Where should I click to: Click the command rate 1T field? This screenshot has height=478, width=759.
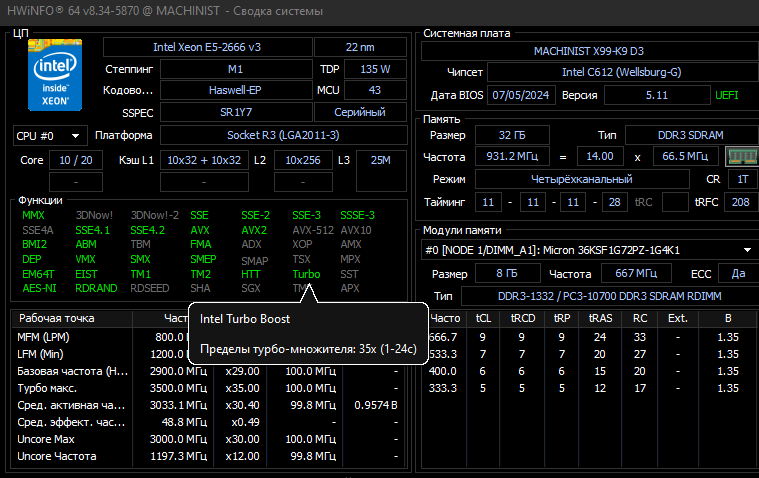coord(743,179)
